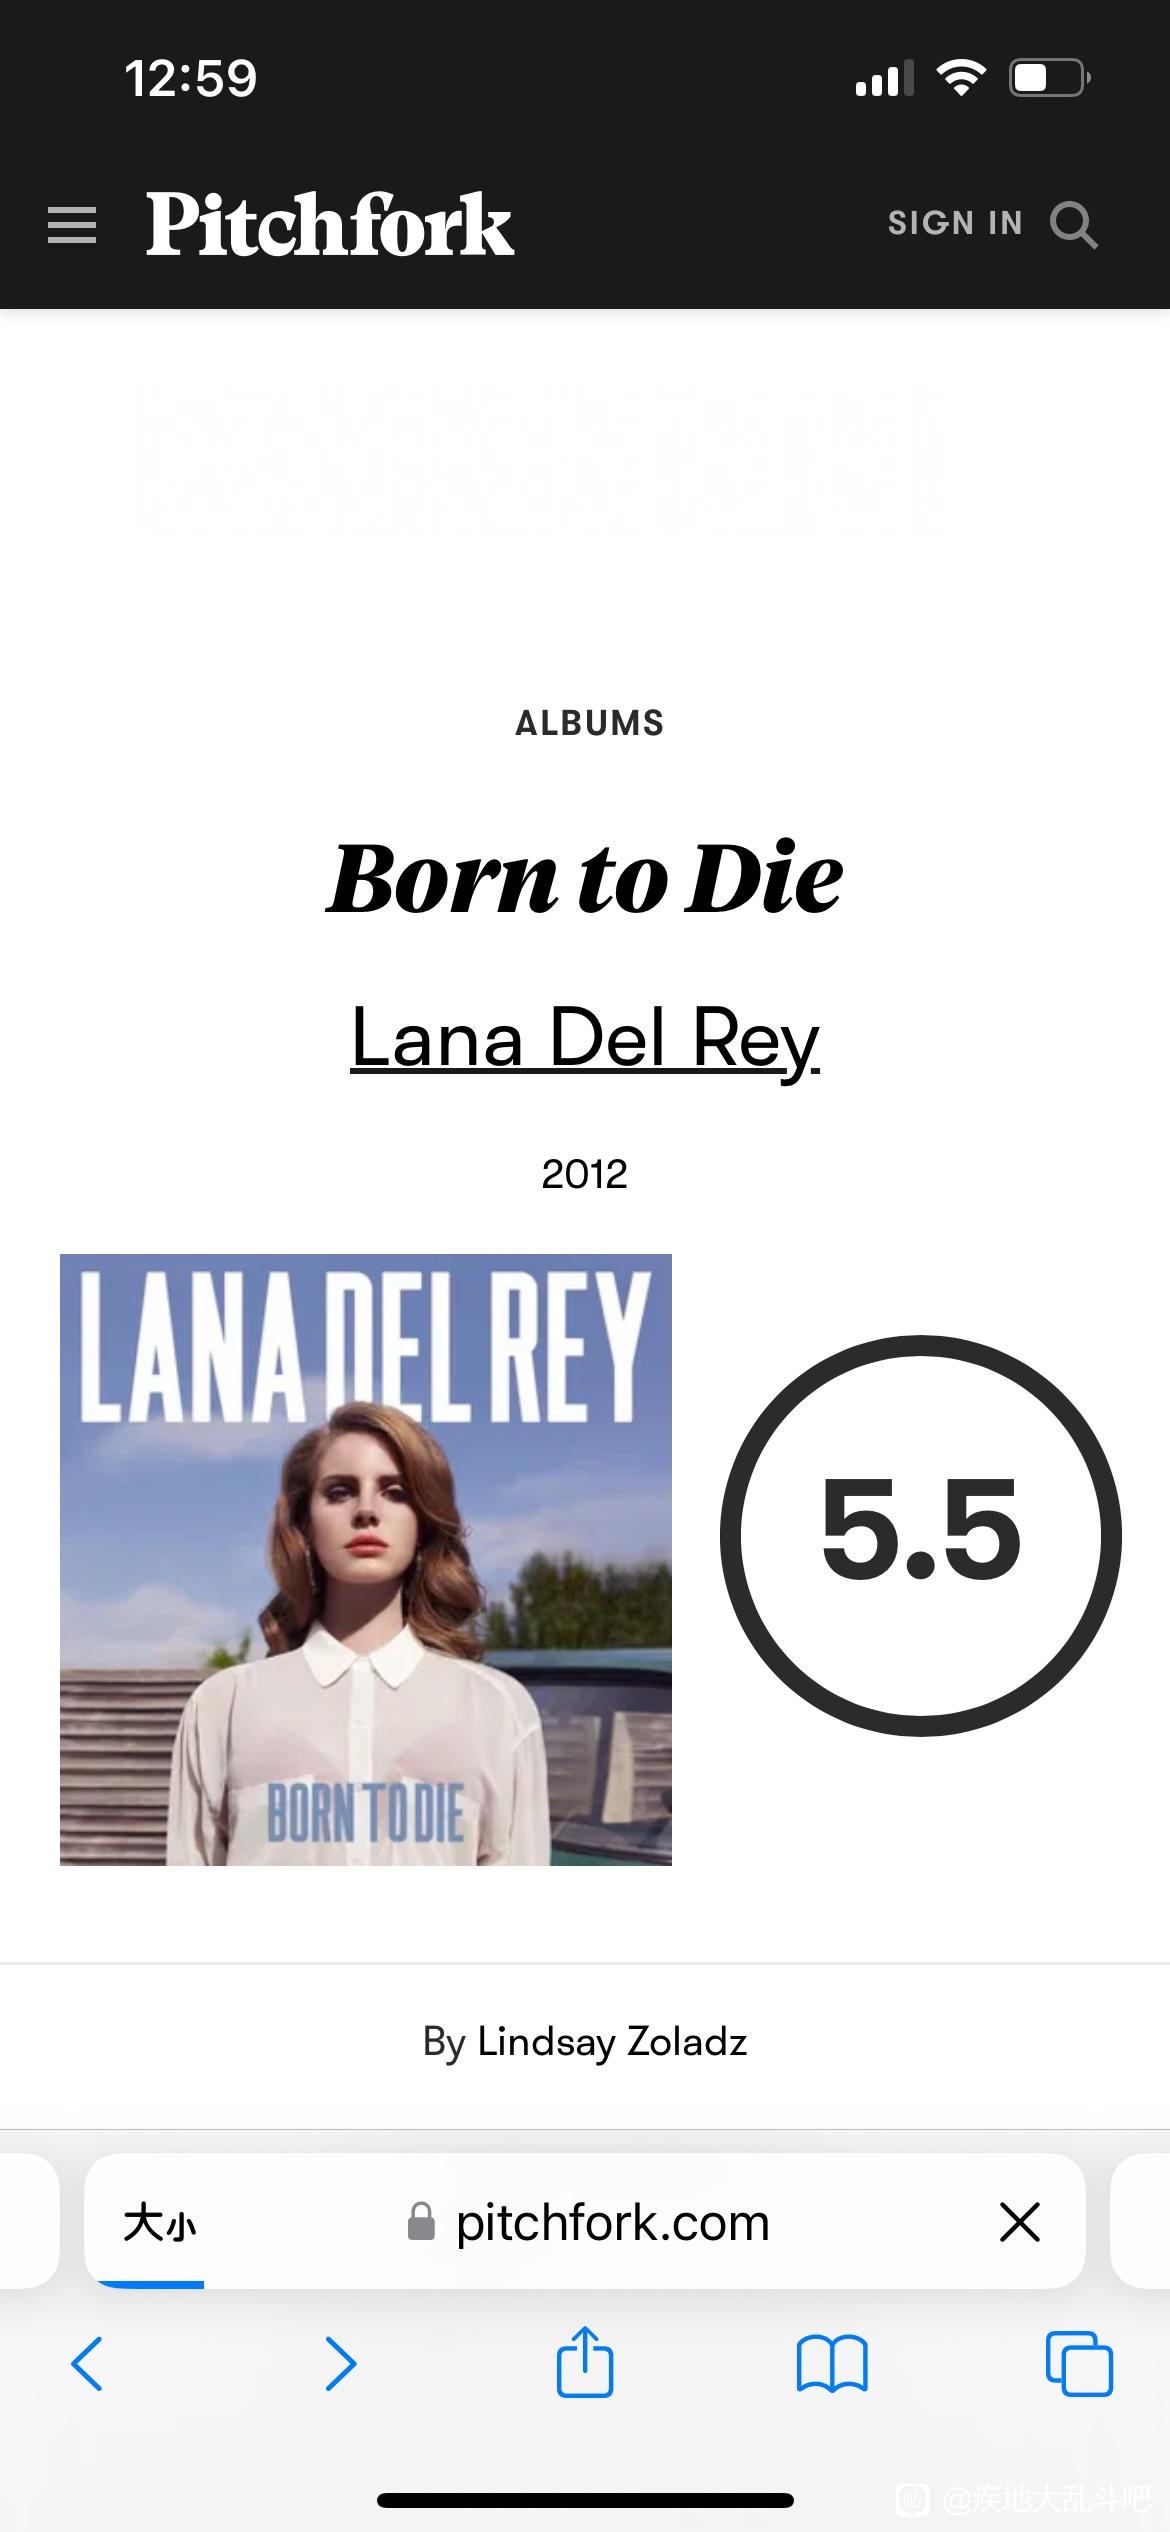Open the 大小 page settings menu
1170x2532 pixels.
160,2223
